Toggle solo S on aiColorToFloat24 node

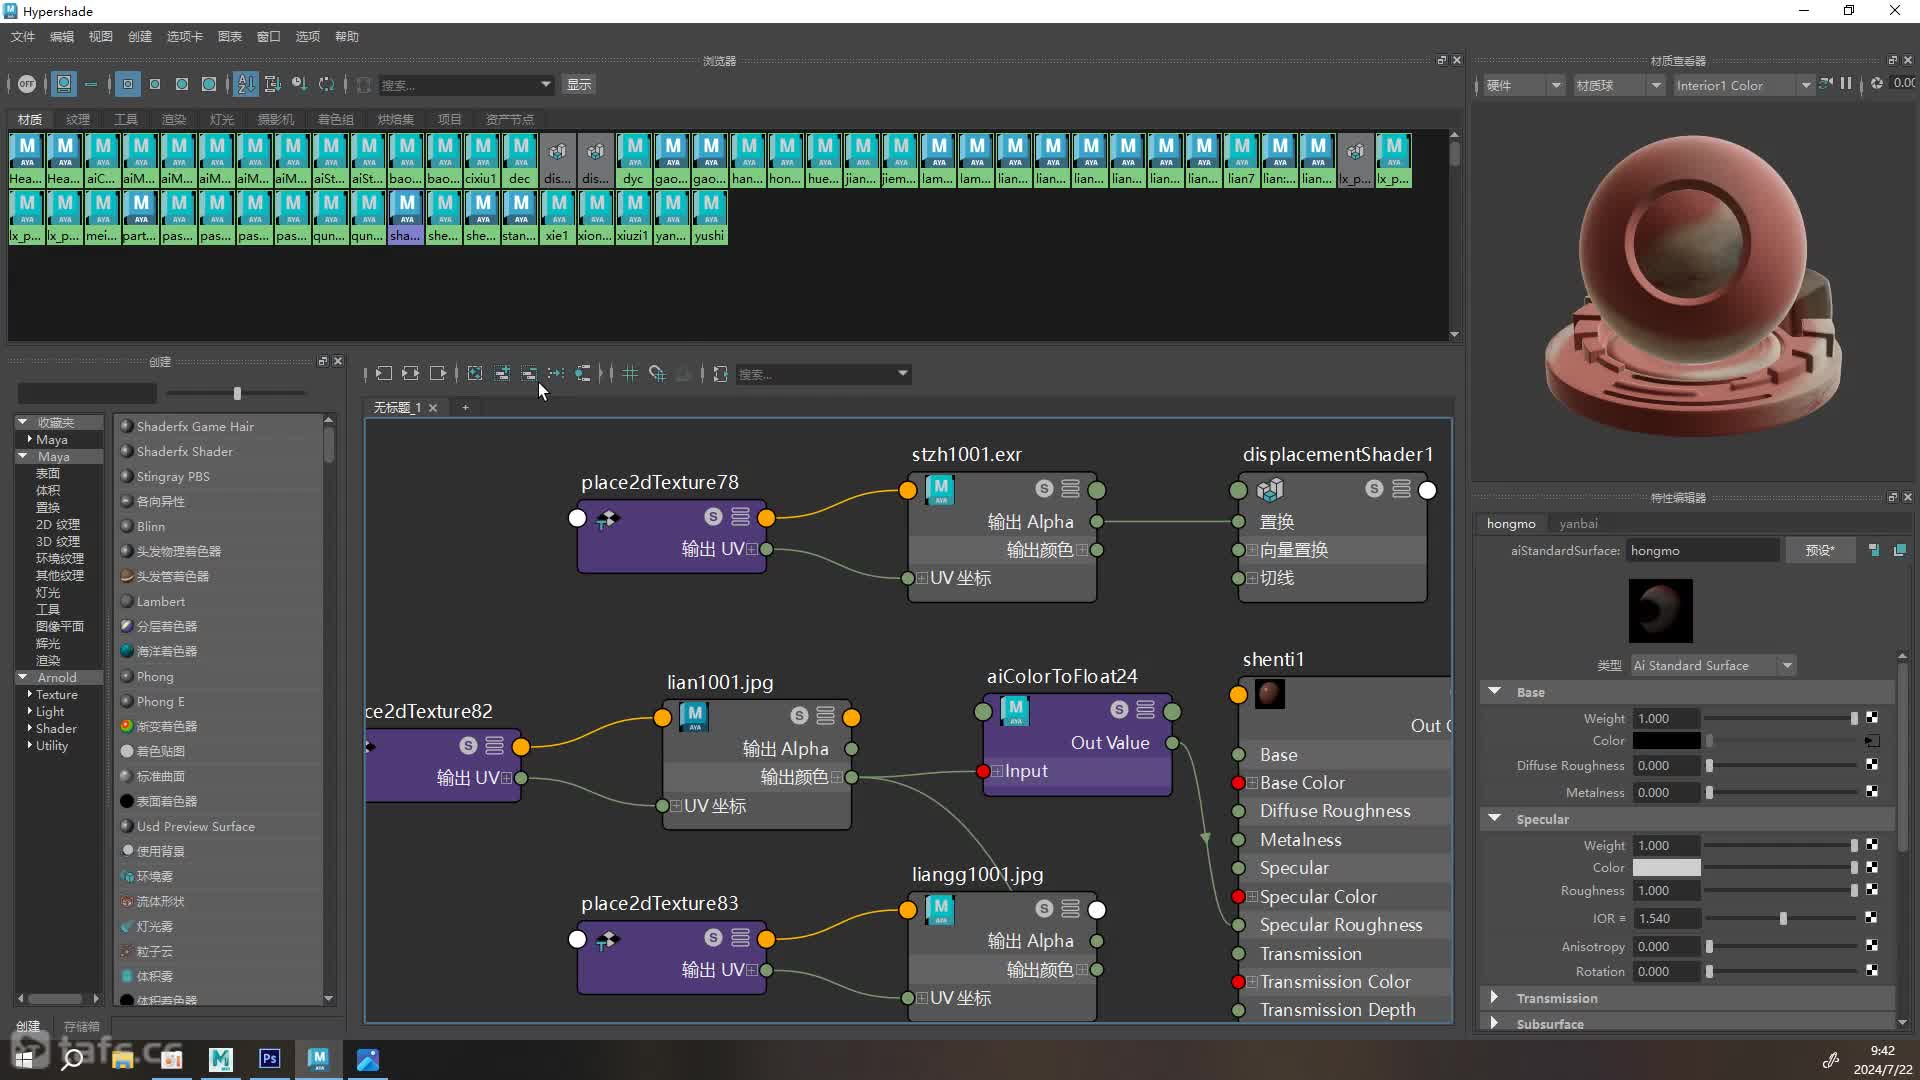pyautogui.click(x=1119, y=709)
